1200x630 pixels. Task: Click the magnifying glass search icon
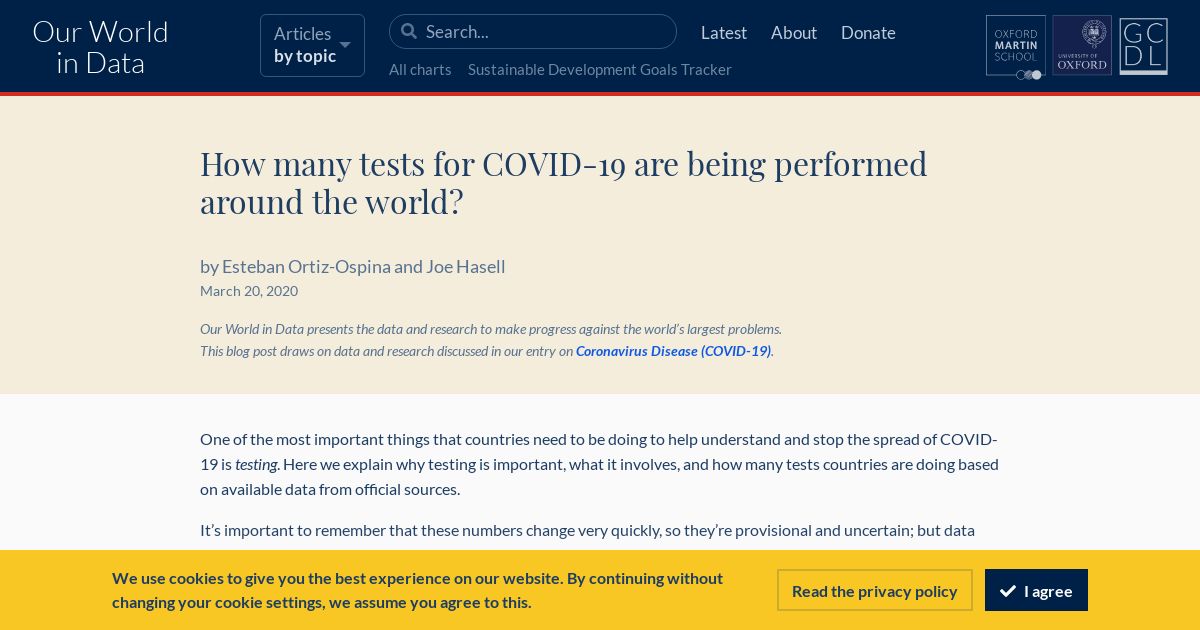pos(408,31)
